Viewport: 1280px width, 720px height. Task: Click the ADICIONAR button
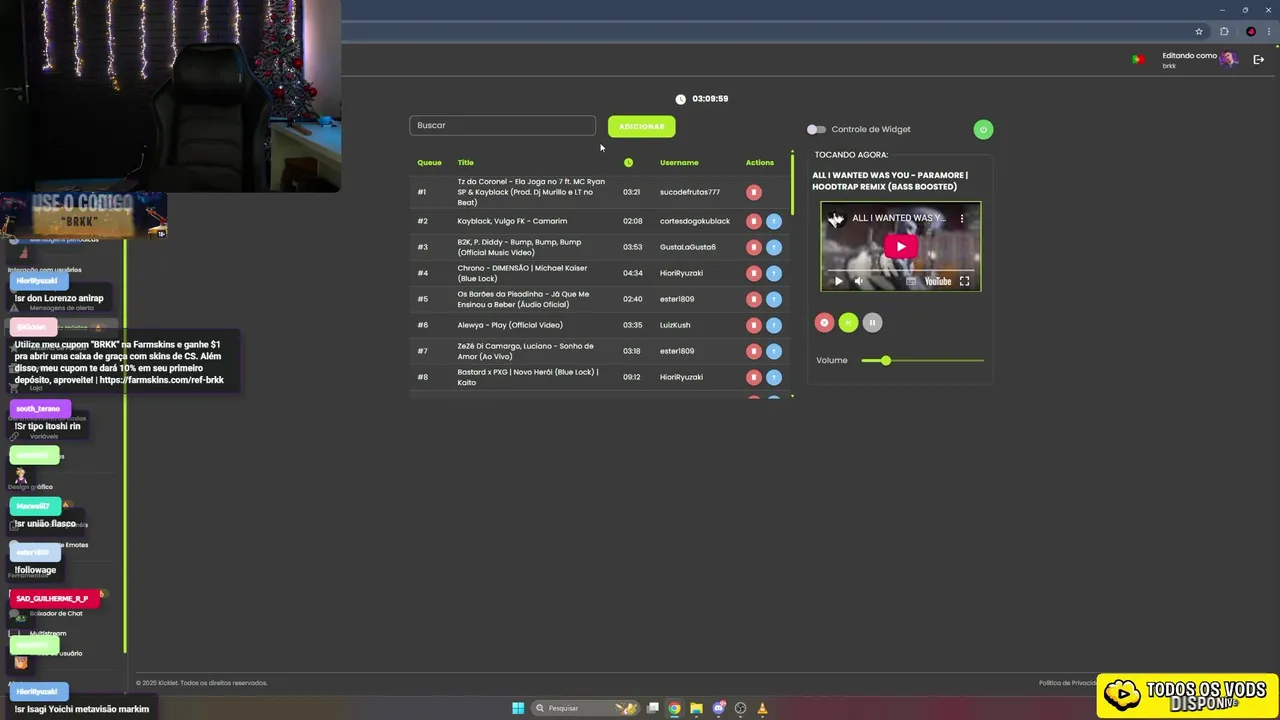(641, 126)
